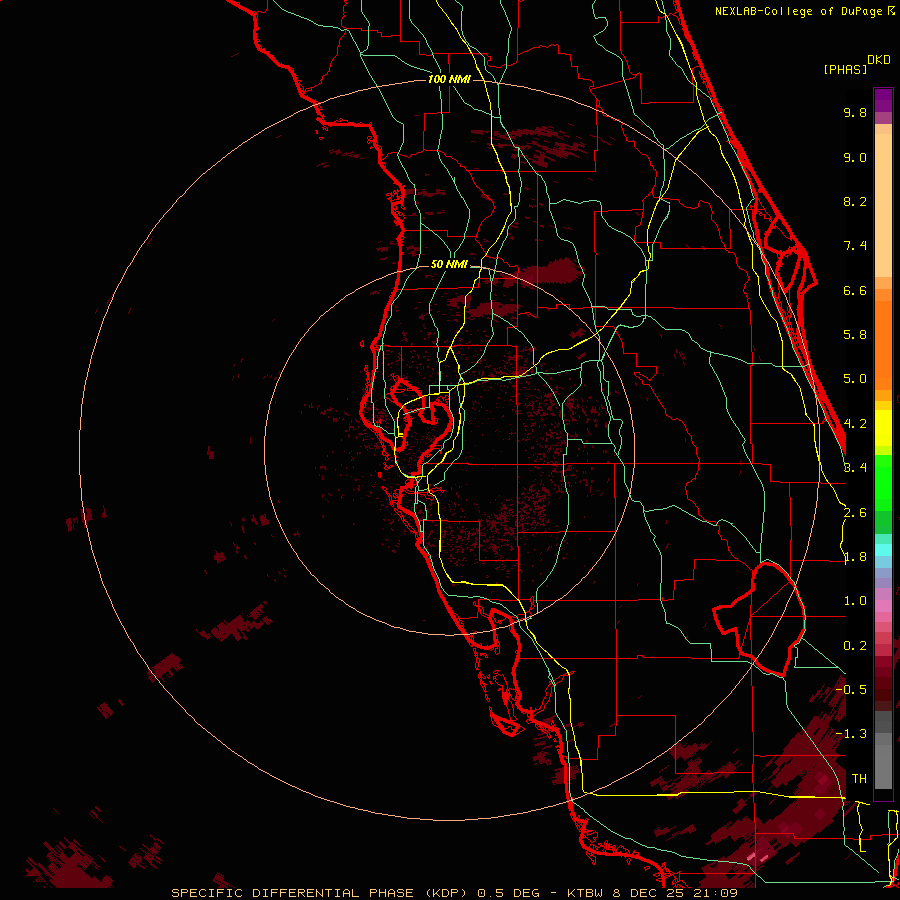Click the 100 NMI range ring label
Screen dimensions: 900x900
point(449,79)
